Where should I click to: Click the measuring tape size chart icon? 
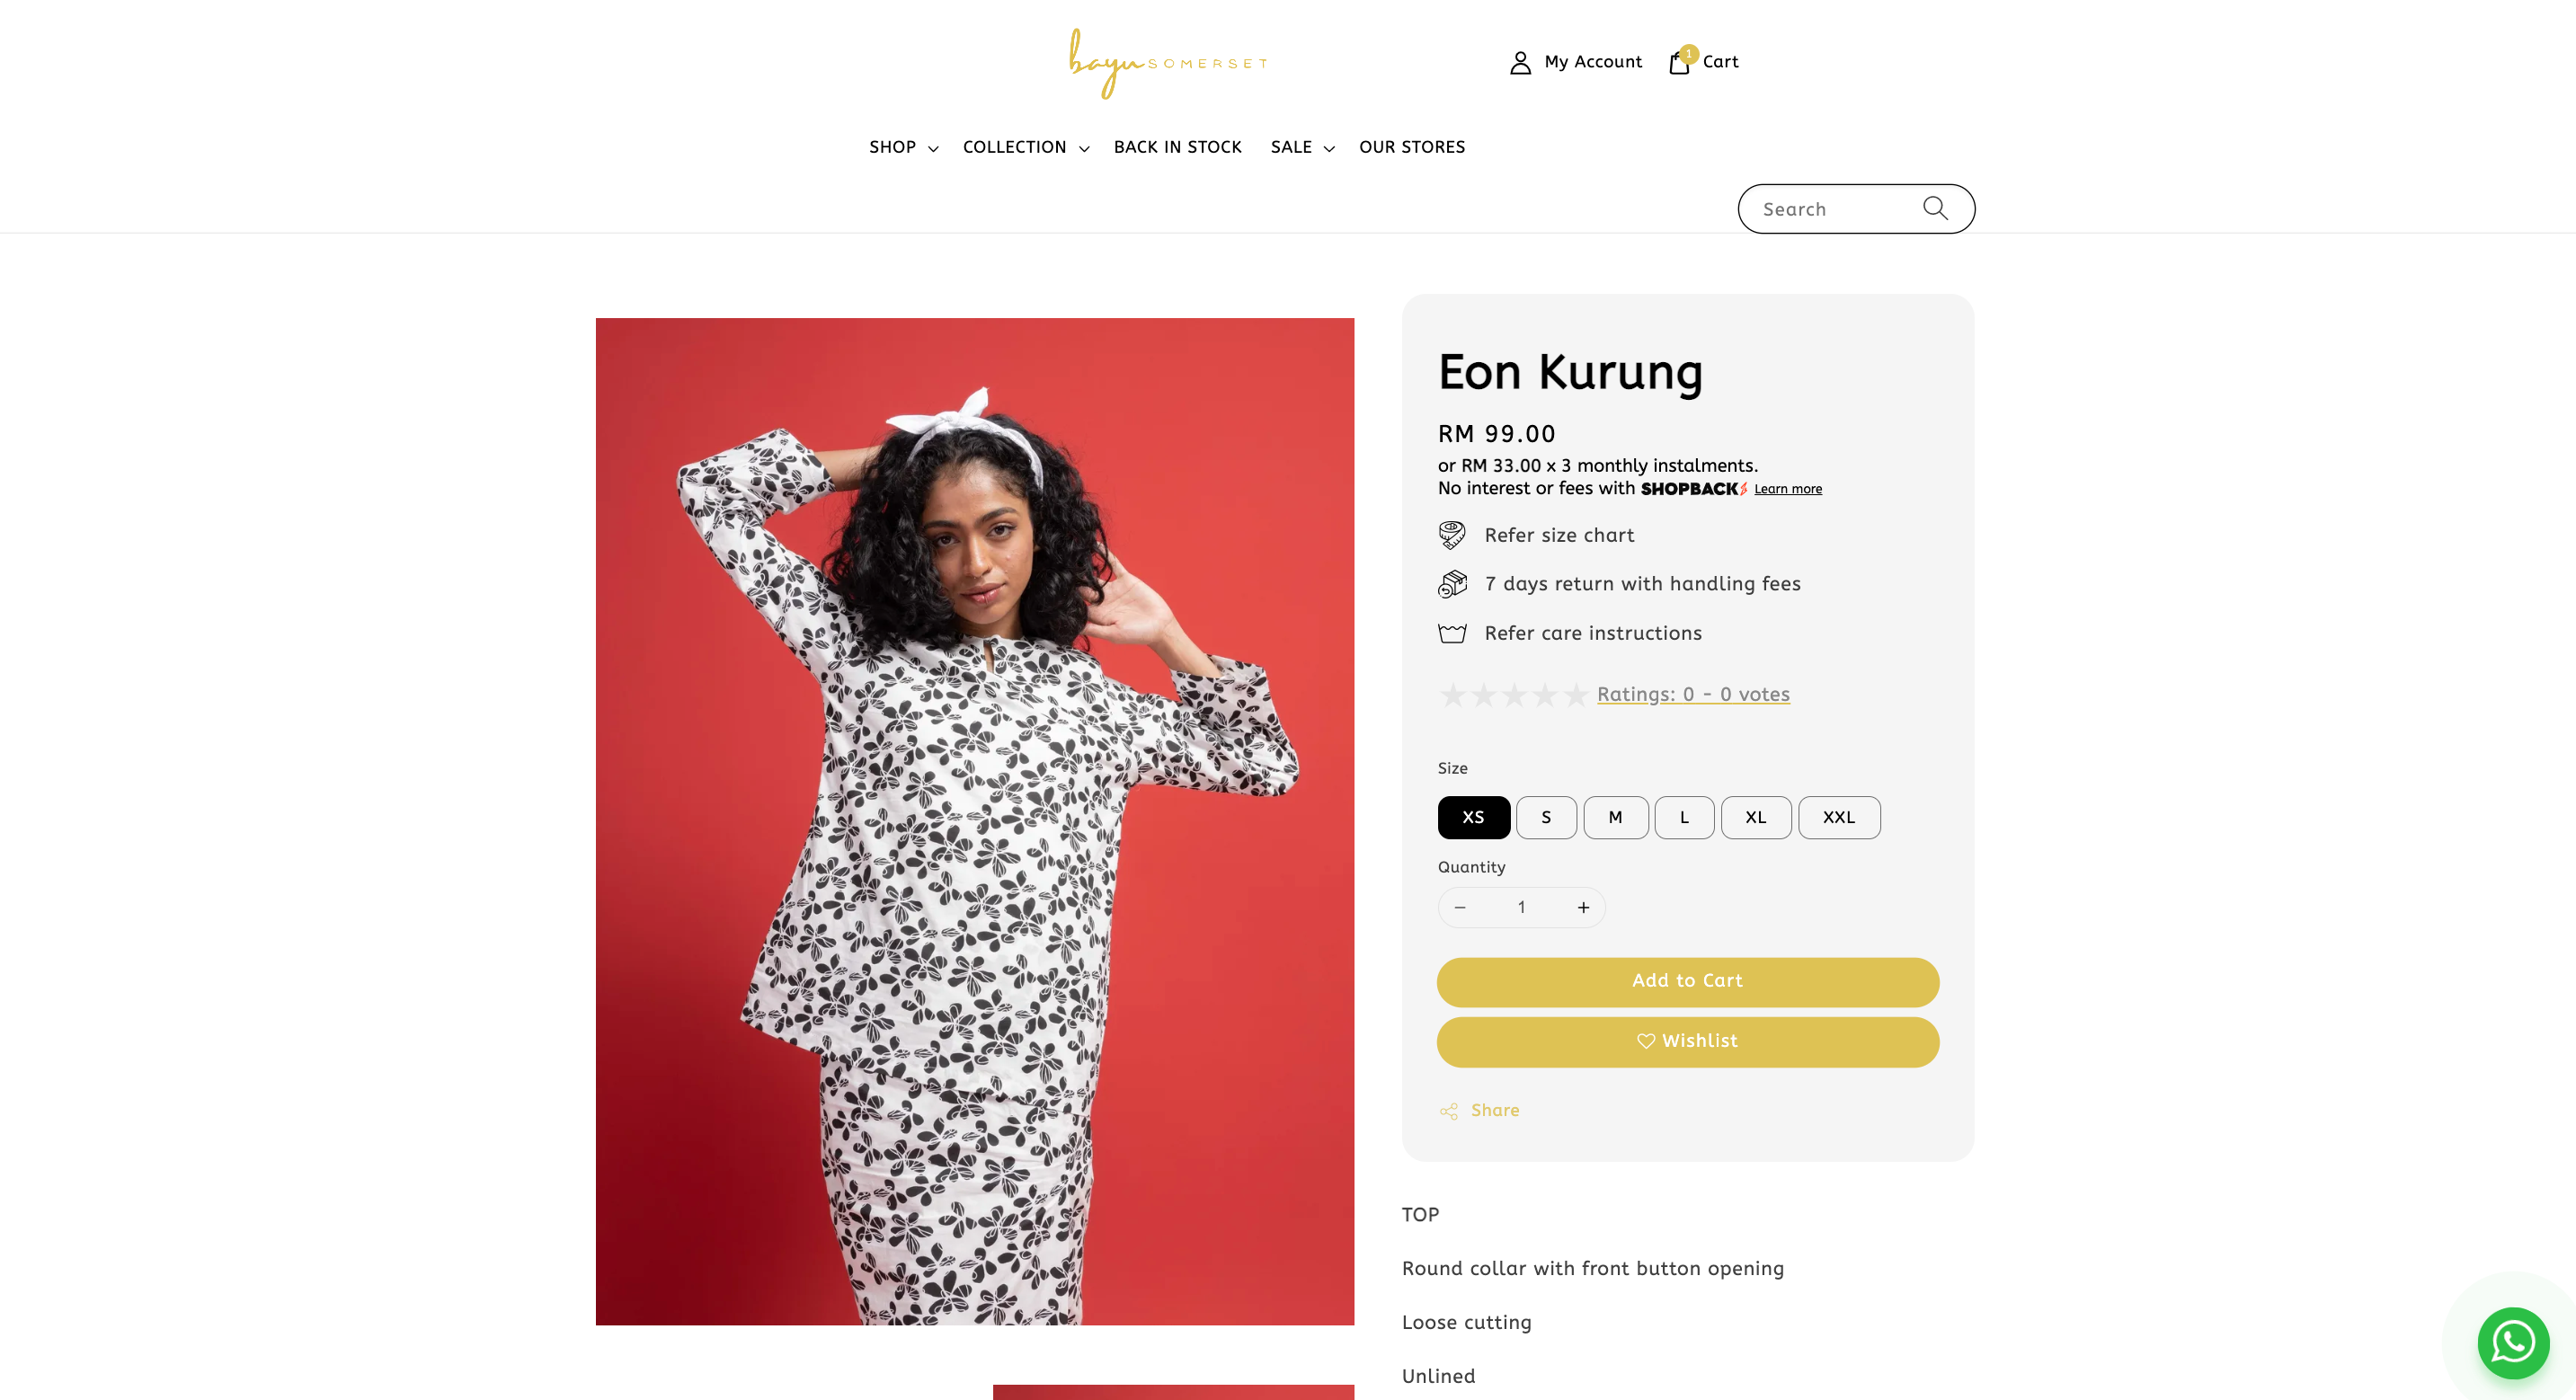click(1452, 535)
